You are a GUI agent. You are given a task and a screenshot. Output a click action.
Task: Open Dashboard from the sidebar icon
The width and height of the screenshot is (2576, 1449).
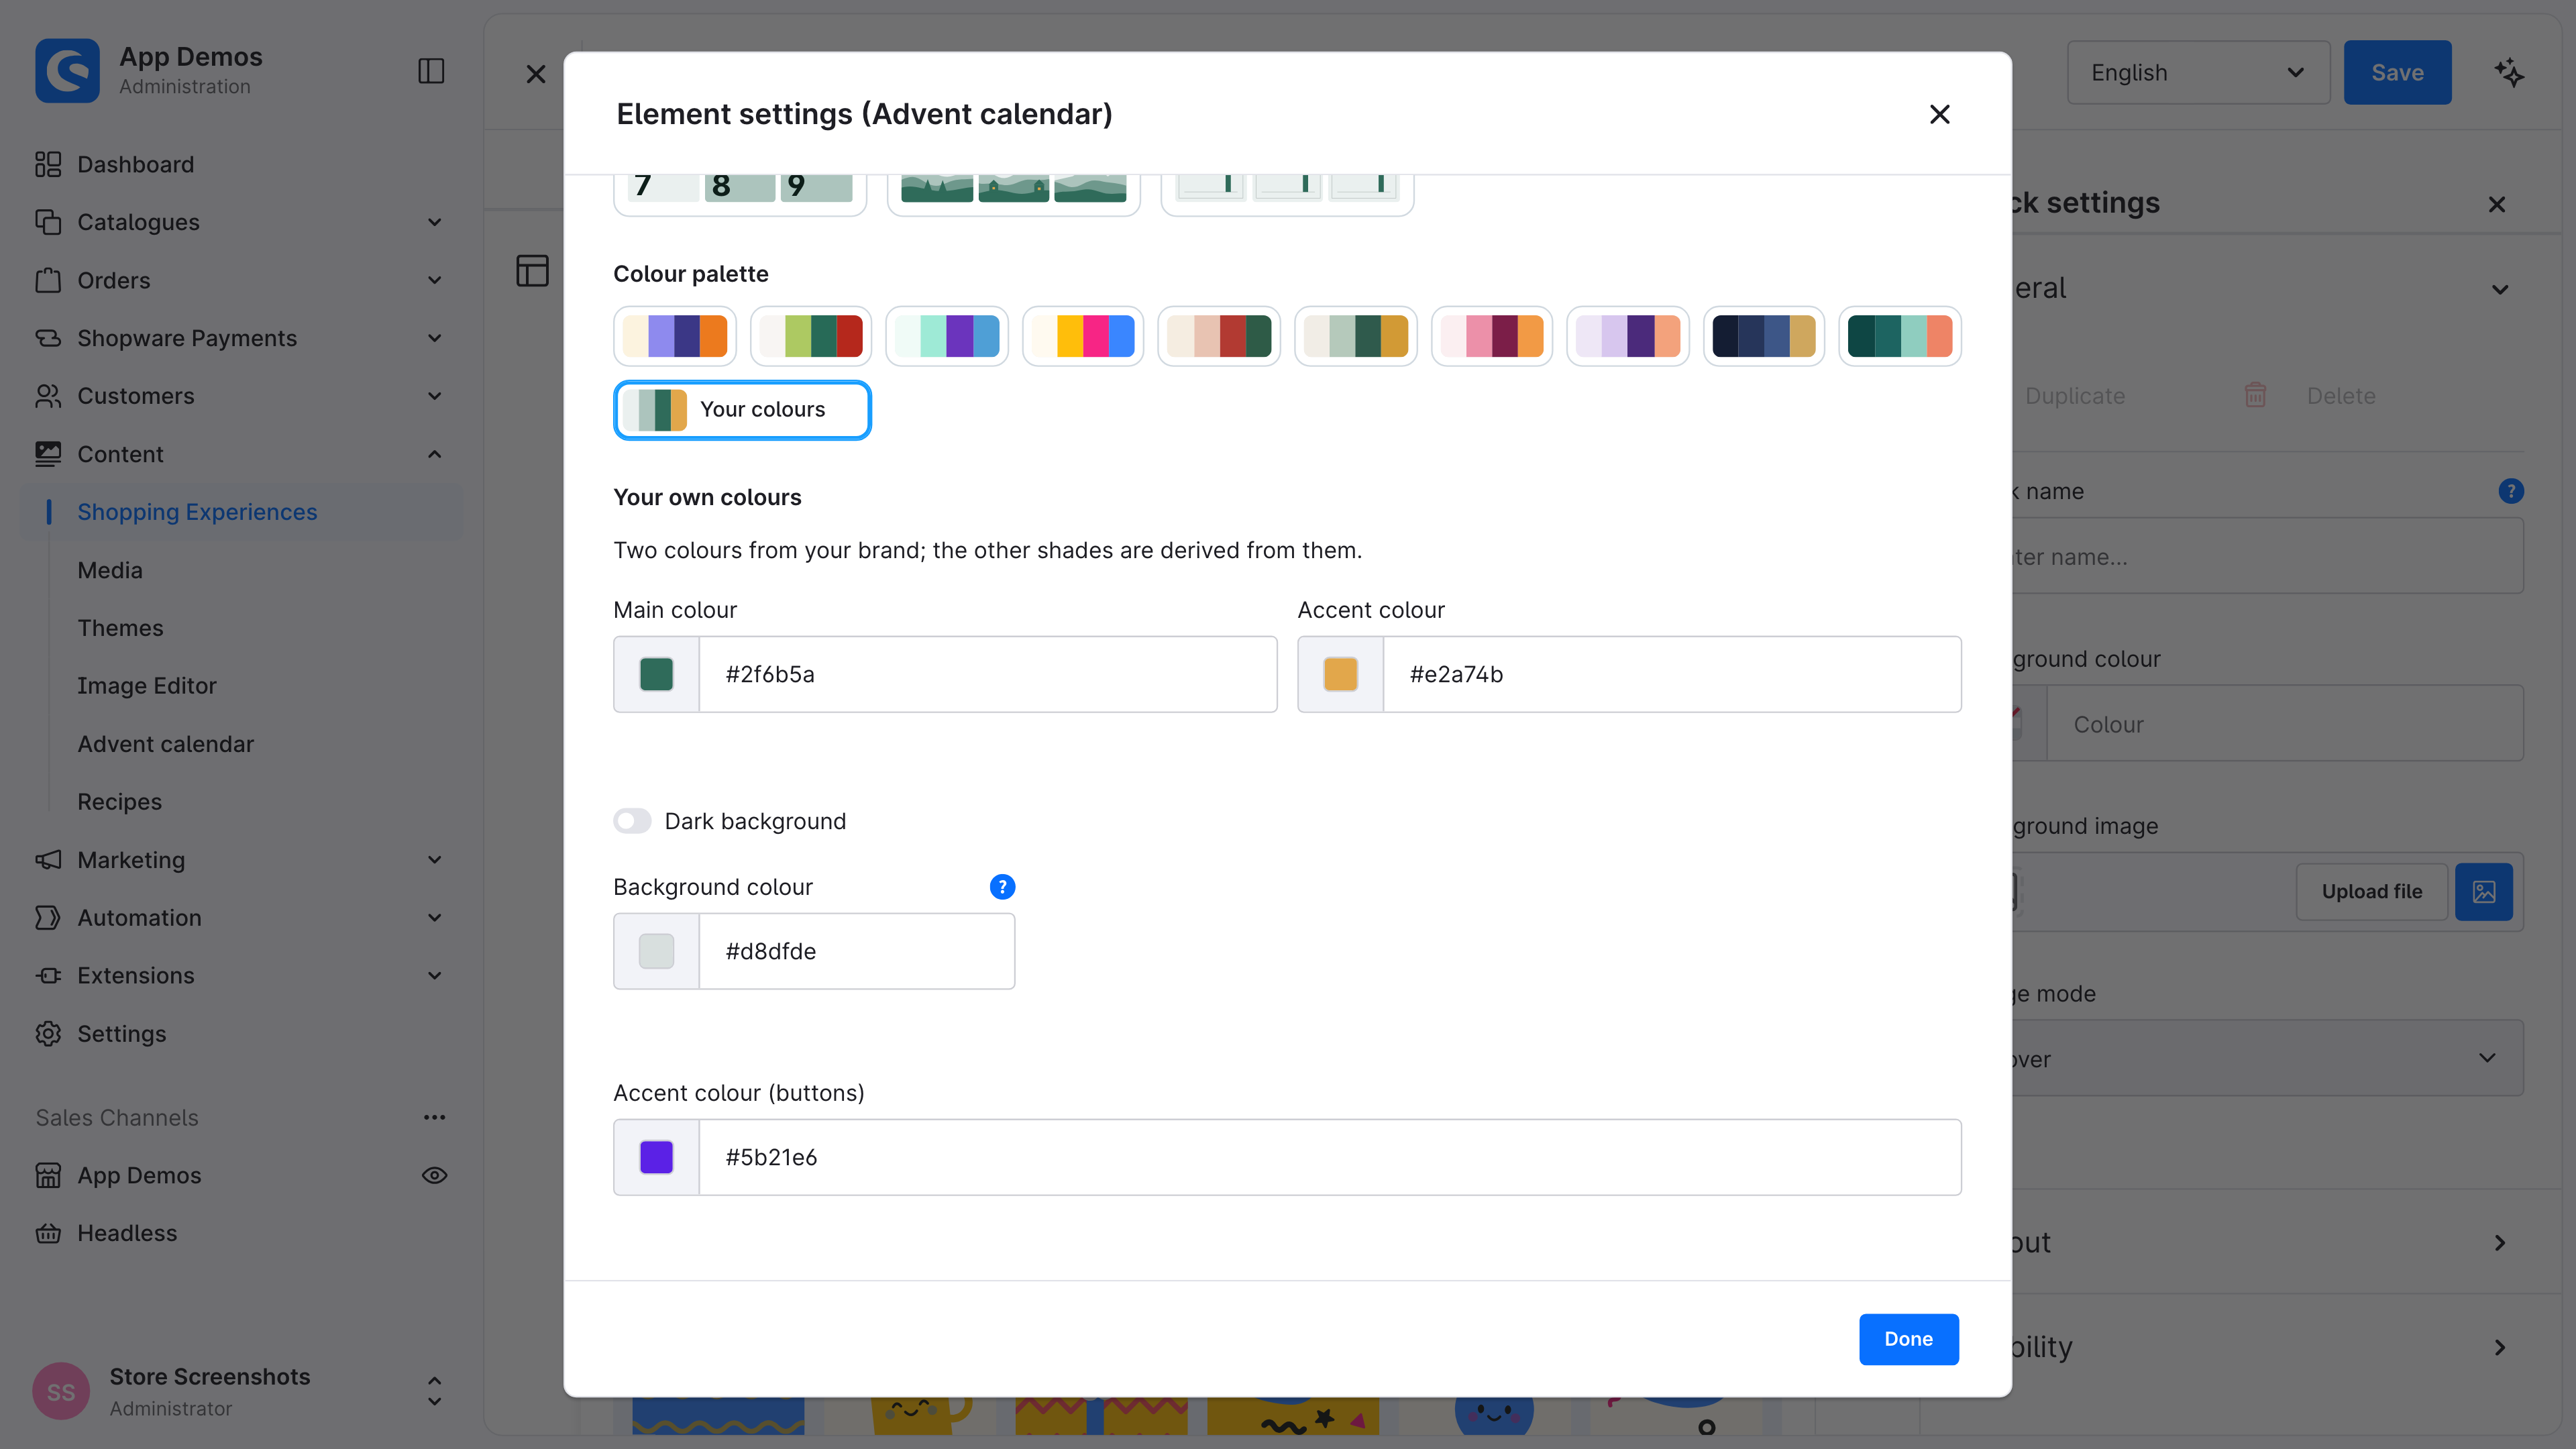tap(48, 164)
